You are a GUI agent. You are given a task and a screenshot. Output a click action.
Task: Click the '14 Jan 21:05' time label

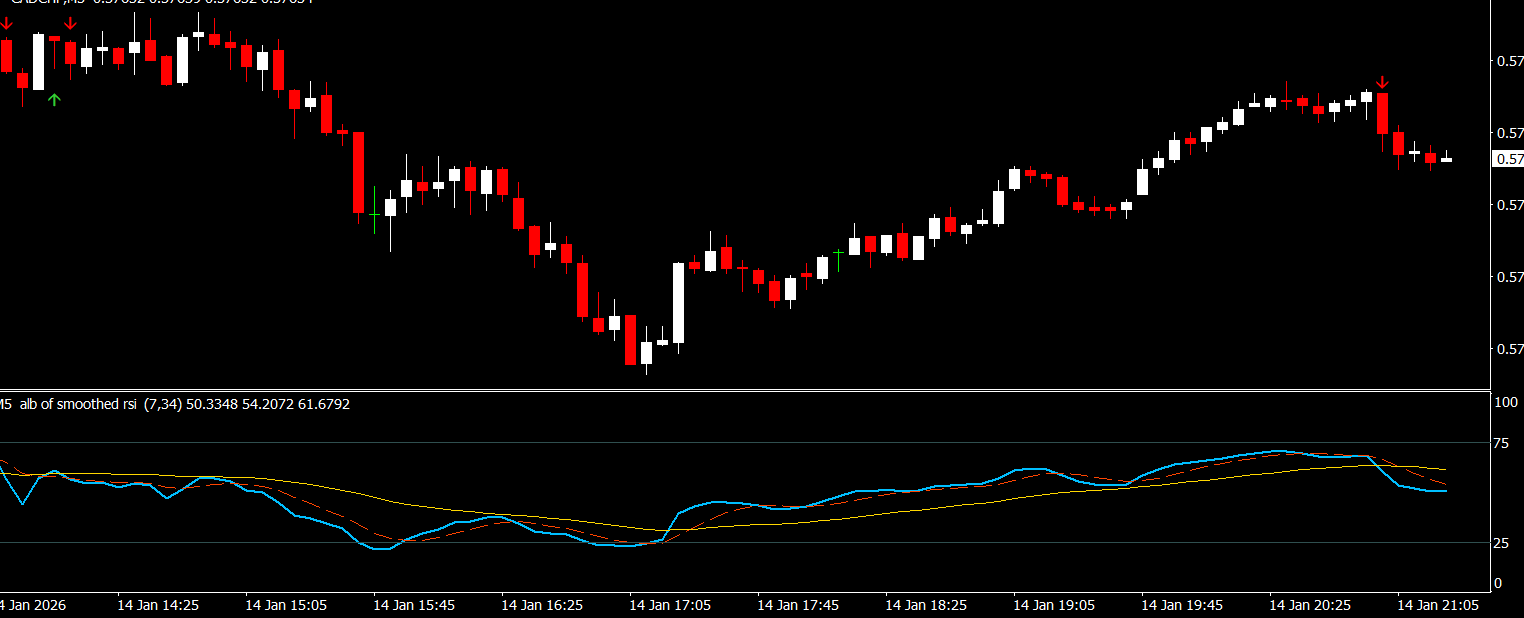tap(1438, 605)
